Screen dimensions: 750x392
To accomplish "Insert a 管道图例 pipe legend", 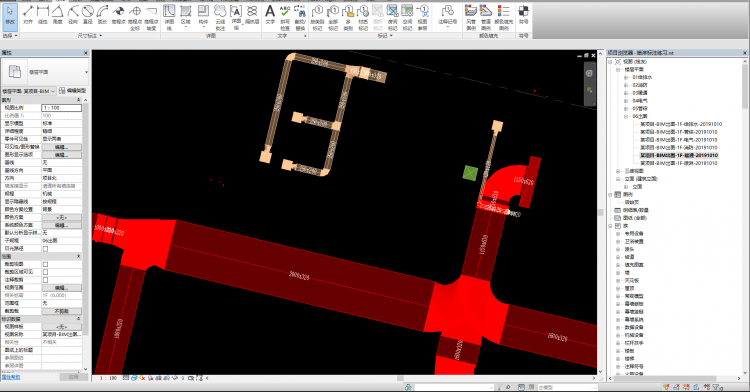I will coord(486,18).
